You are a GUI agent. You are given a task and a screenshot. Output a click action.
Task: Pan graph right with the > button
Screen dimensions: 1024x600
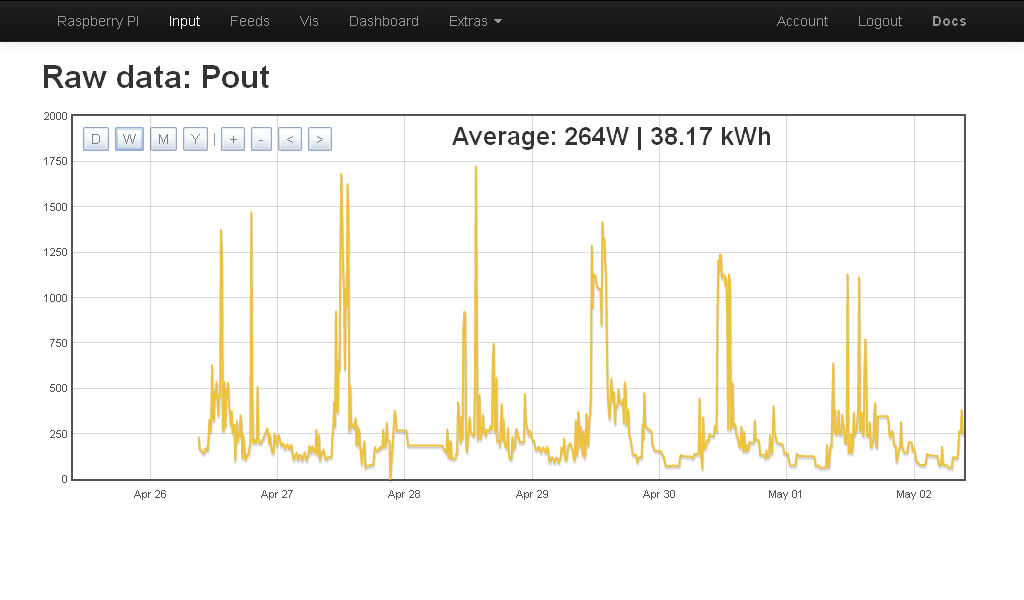[320, 139]
